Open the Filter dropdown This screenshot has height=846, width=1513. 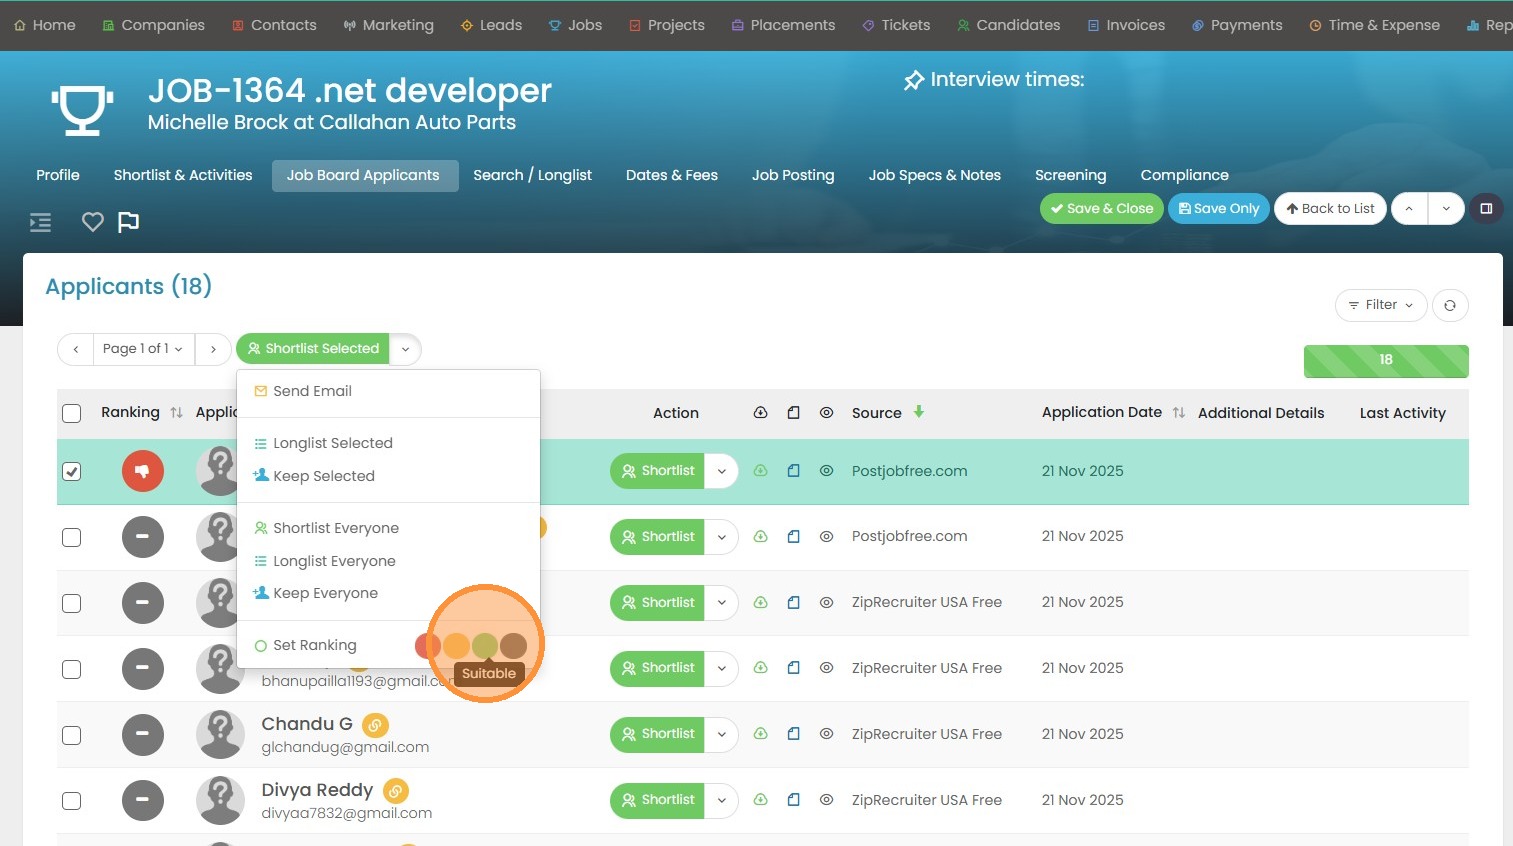(x=1381, y=305)
